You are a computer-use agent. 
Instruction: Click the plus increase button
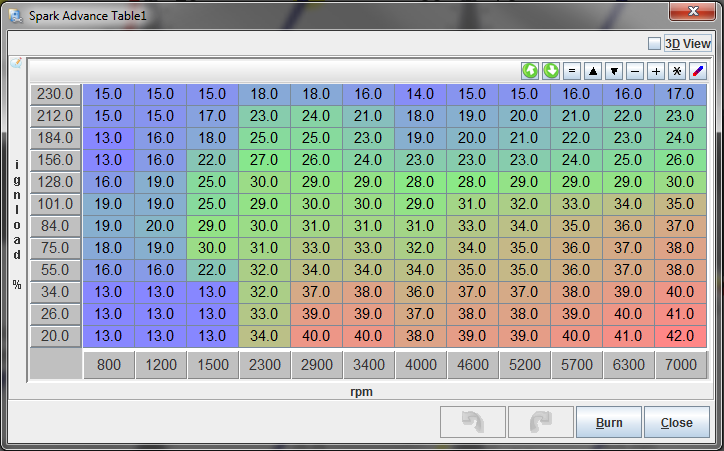[x=656, y=71]
